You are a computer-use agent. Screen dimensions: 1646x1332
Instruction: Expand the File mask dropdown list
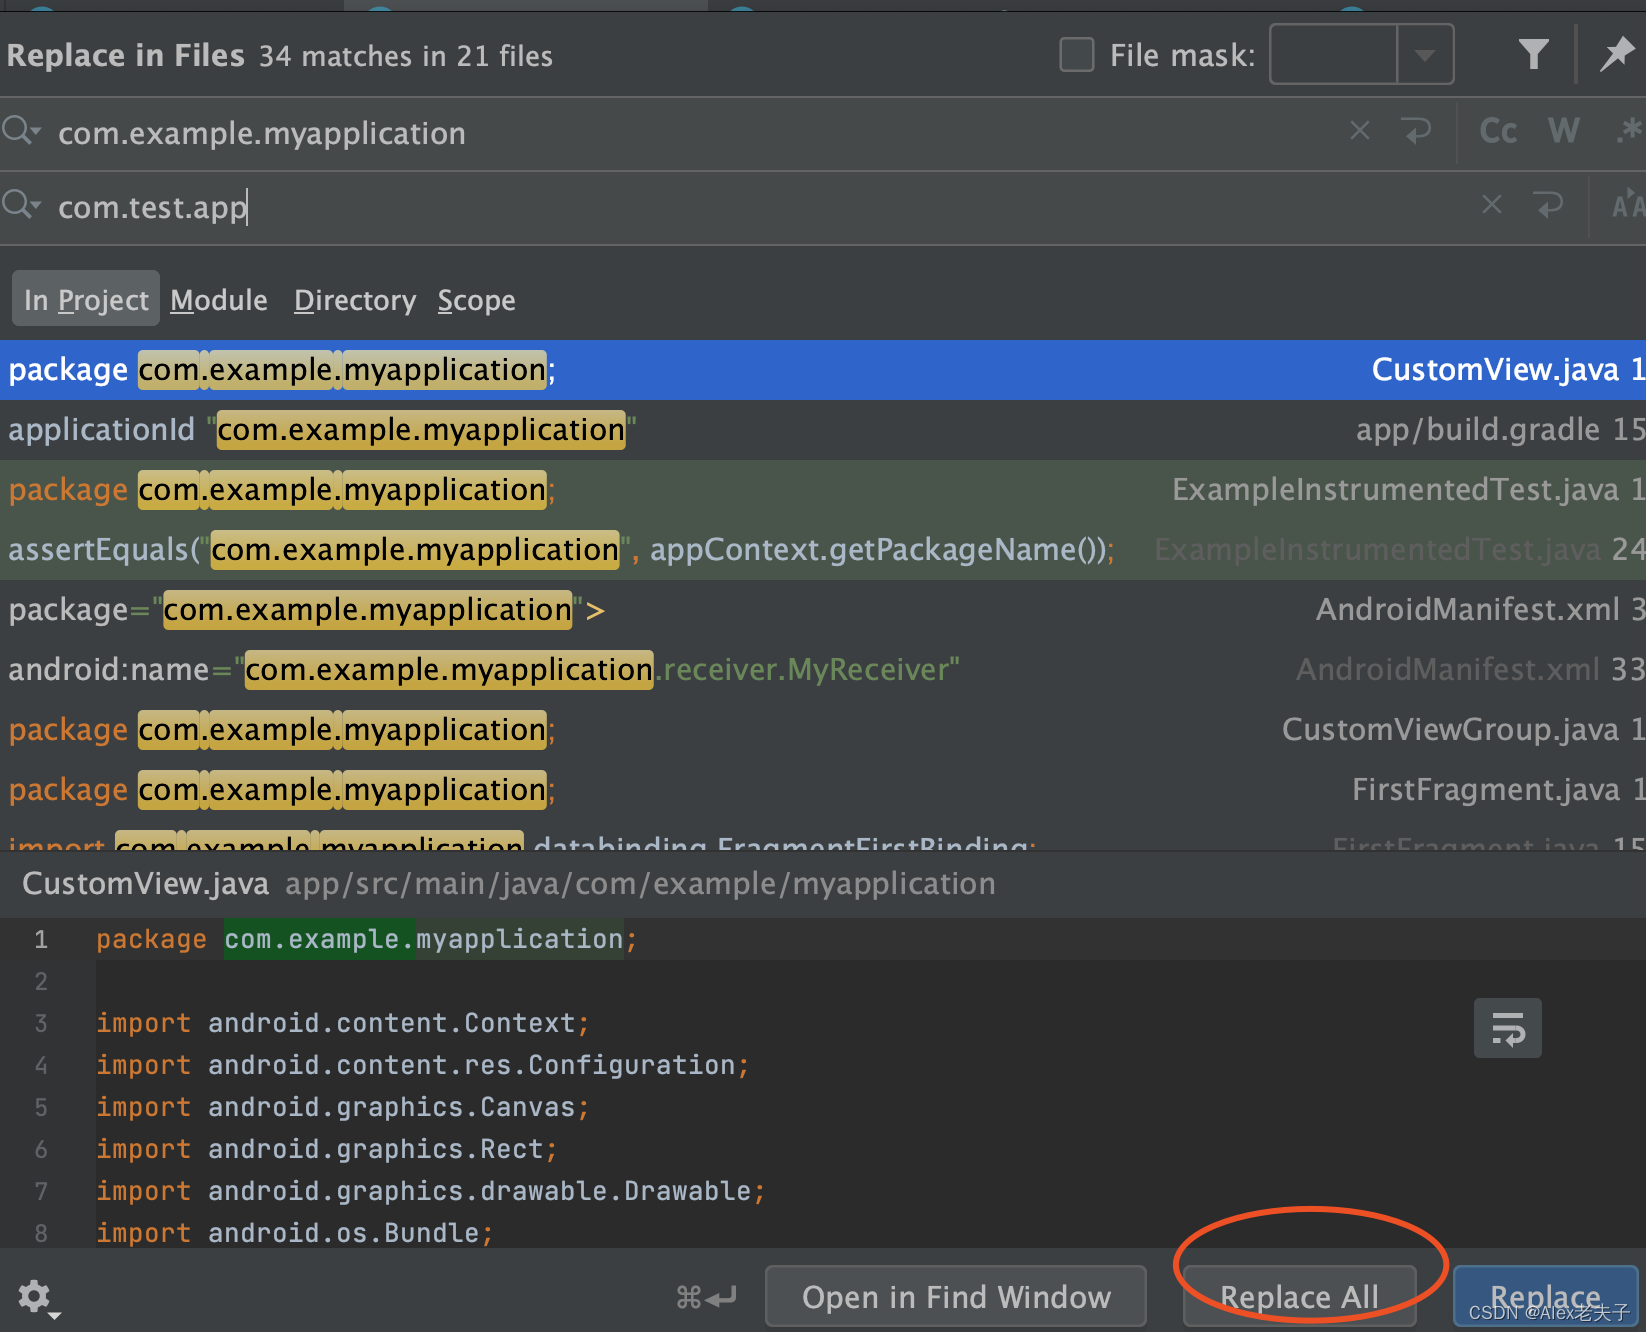click(1424, 54)
